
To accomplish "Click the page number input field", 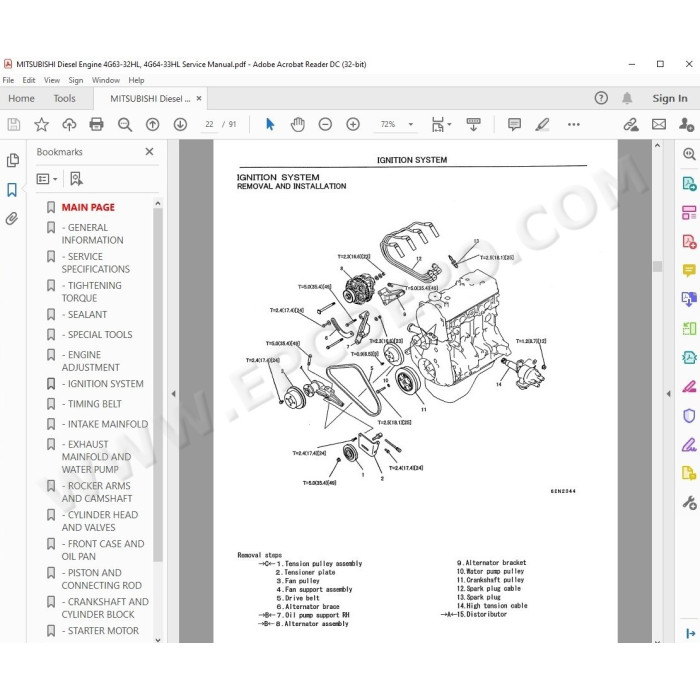I will pos(209,124).
